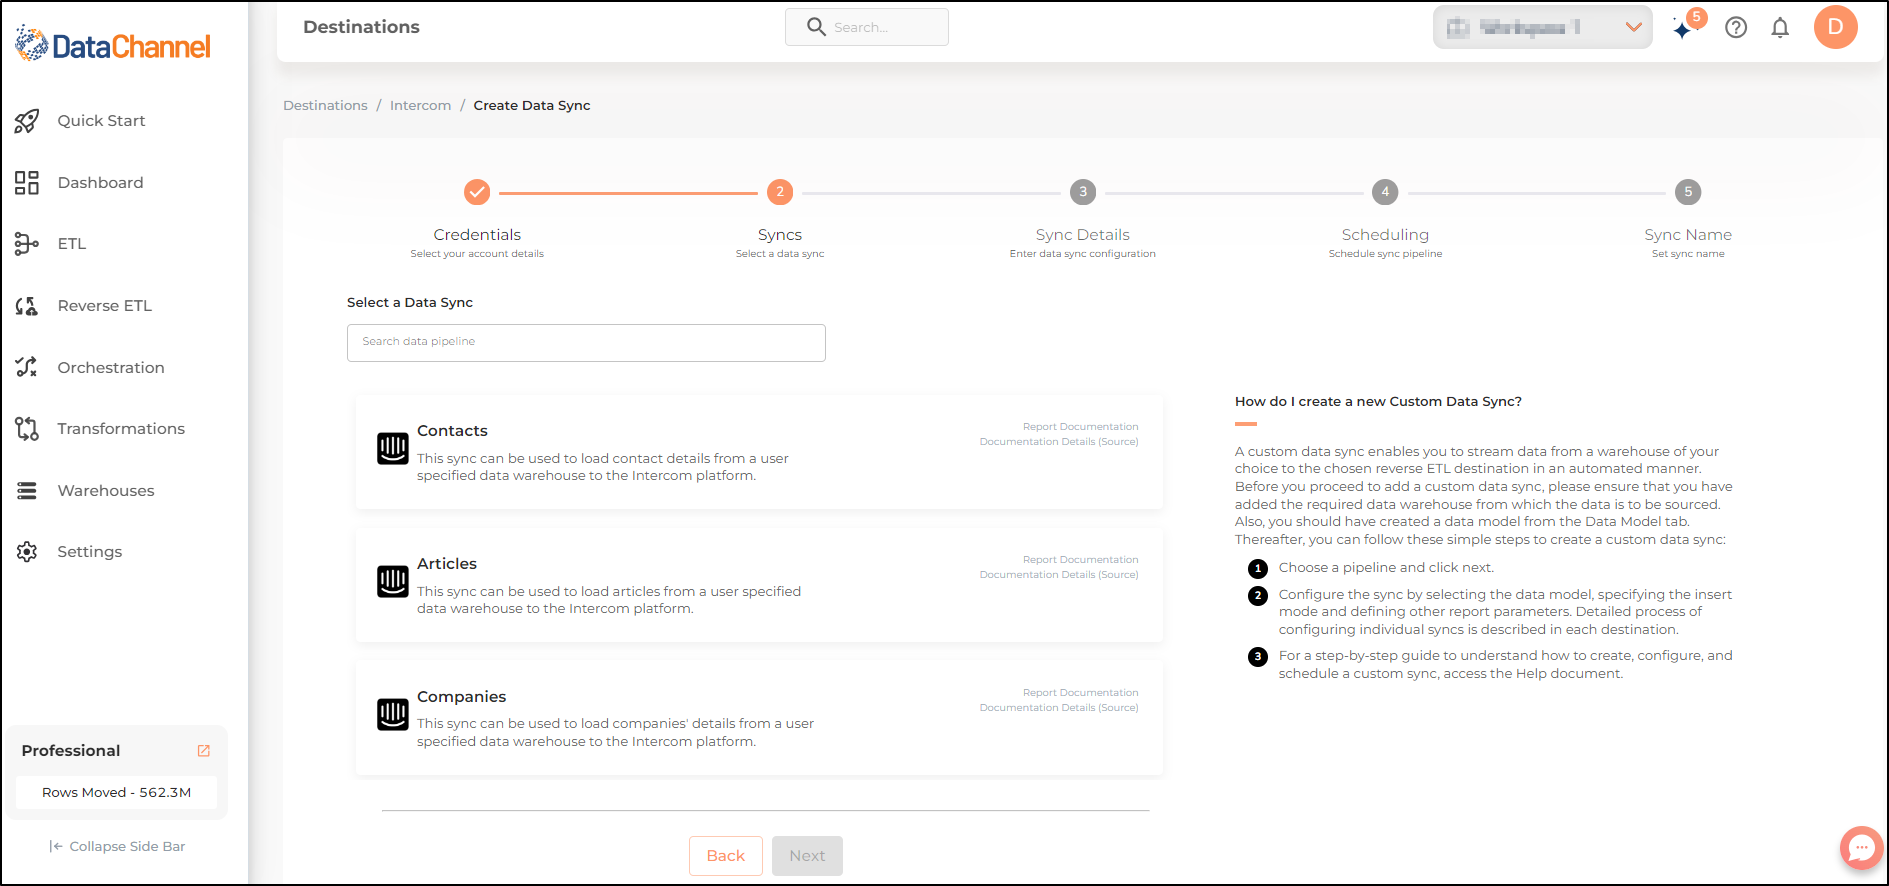Image resolution: width=1889 pixels, height=886 pixels.
Task: Click the Scheduling step label
Action: click(x=1385, y=235)
